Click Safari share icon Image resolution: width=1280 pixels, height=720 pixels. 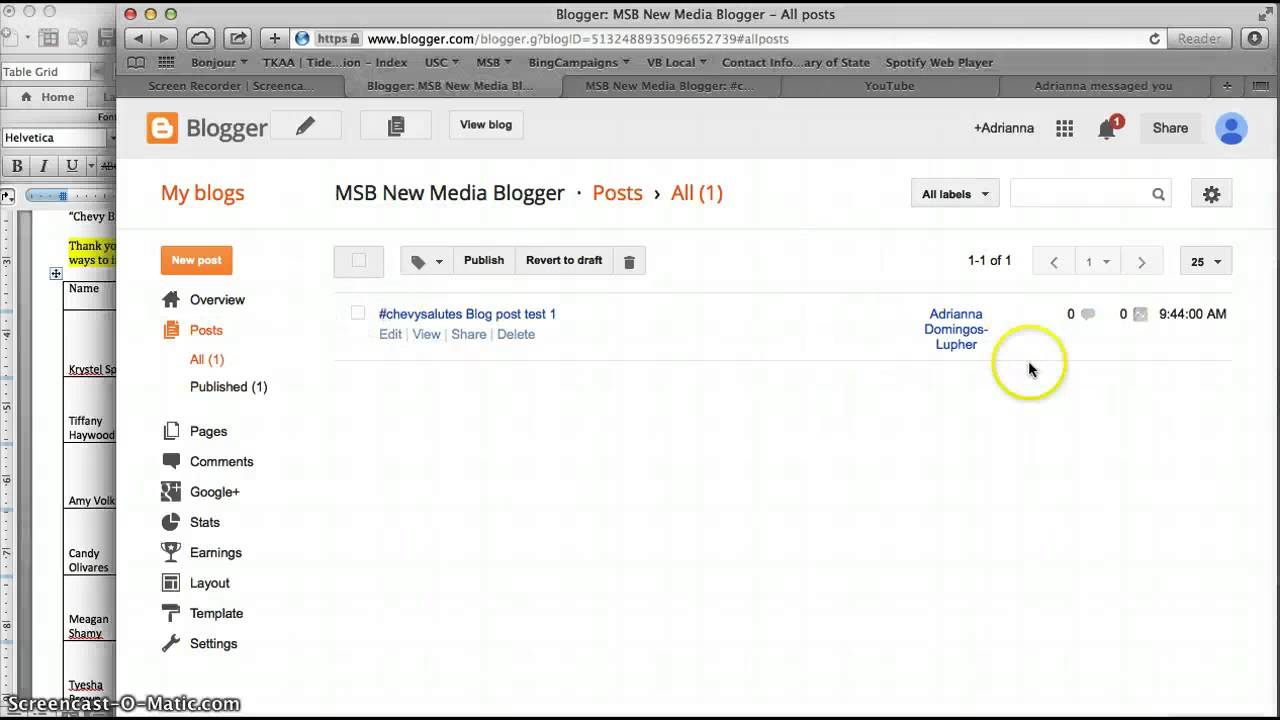click(237, 39)
